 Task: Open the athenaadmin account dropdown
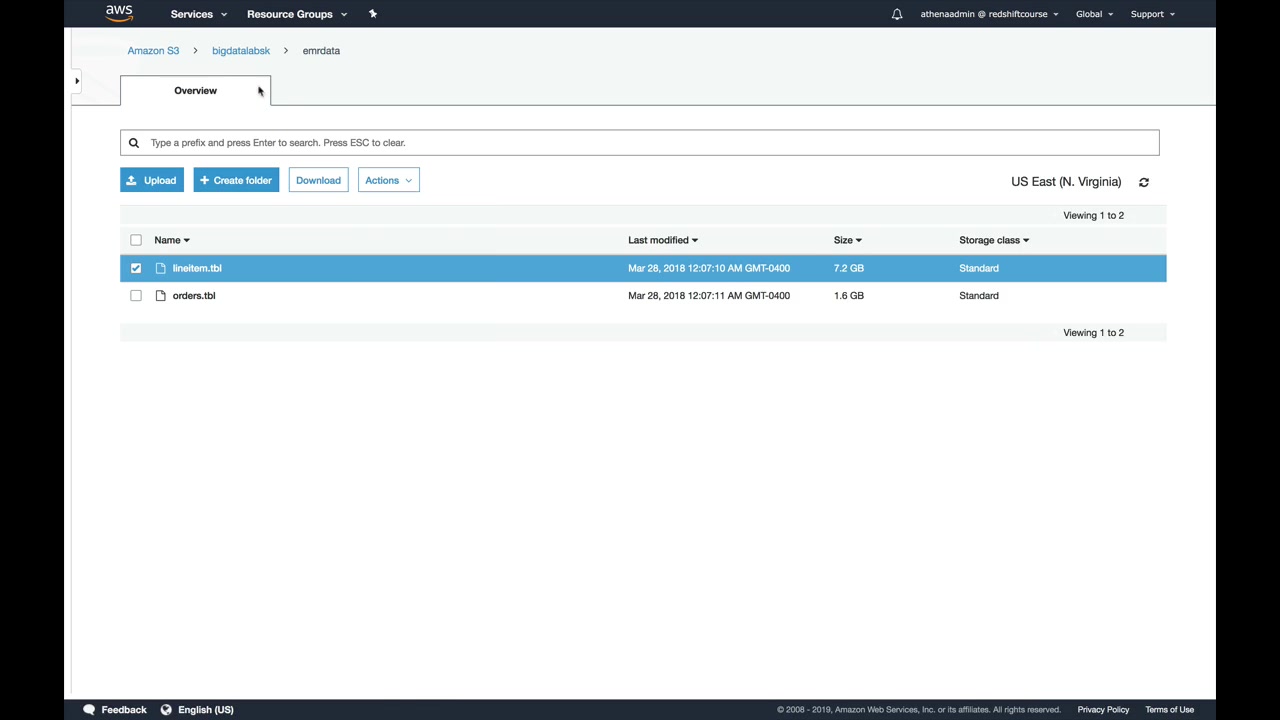(989, 14)
